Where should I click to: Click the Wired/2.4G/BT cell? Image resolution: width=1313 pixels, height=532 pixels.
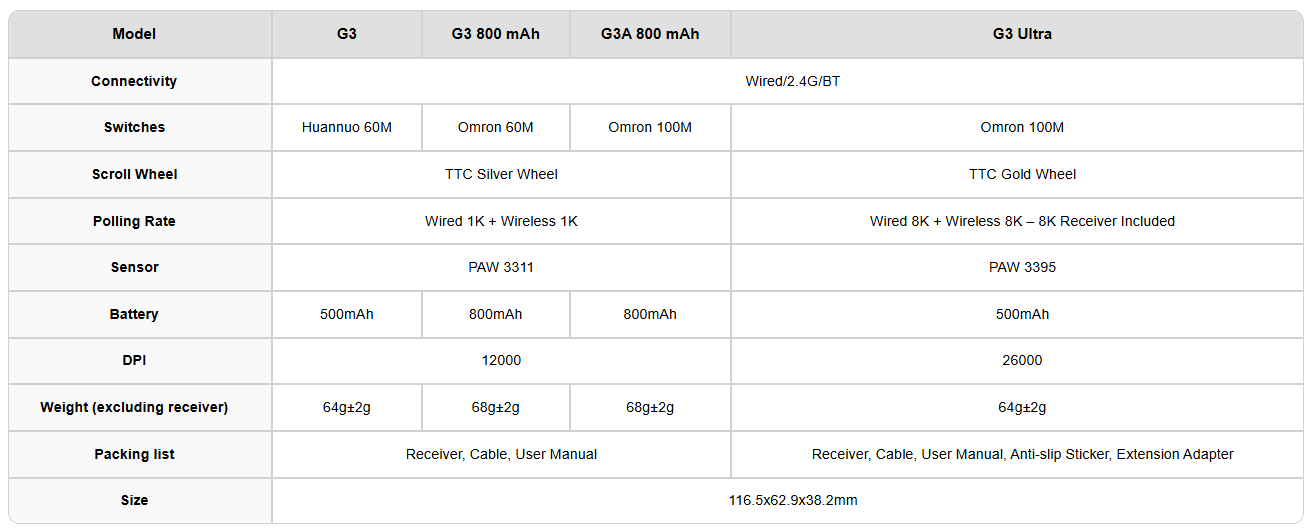pyautogui.click(x=792, y=81)
